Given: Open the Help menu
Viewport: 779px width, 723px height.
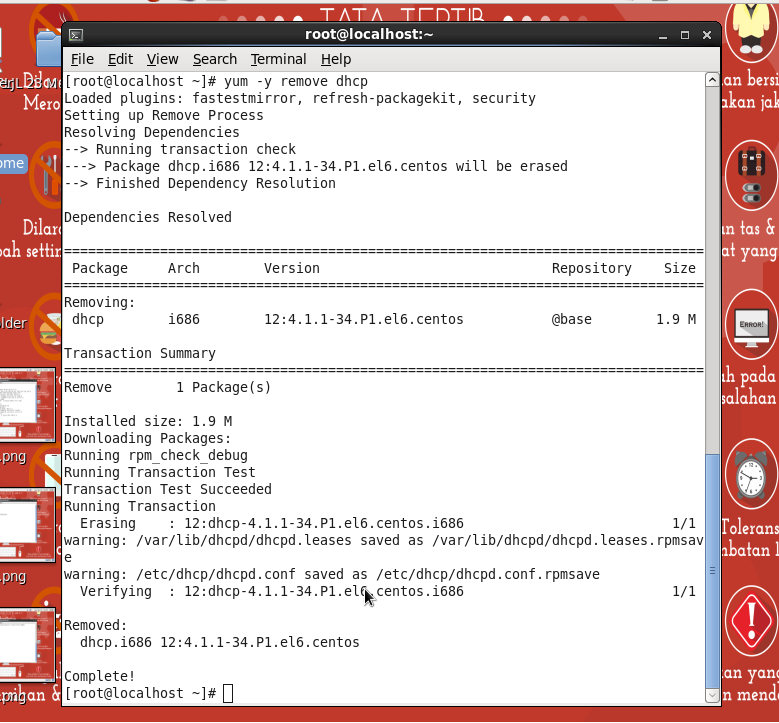Looking at the screenshot, I should point(336,59).
